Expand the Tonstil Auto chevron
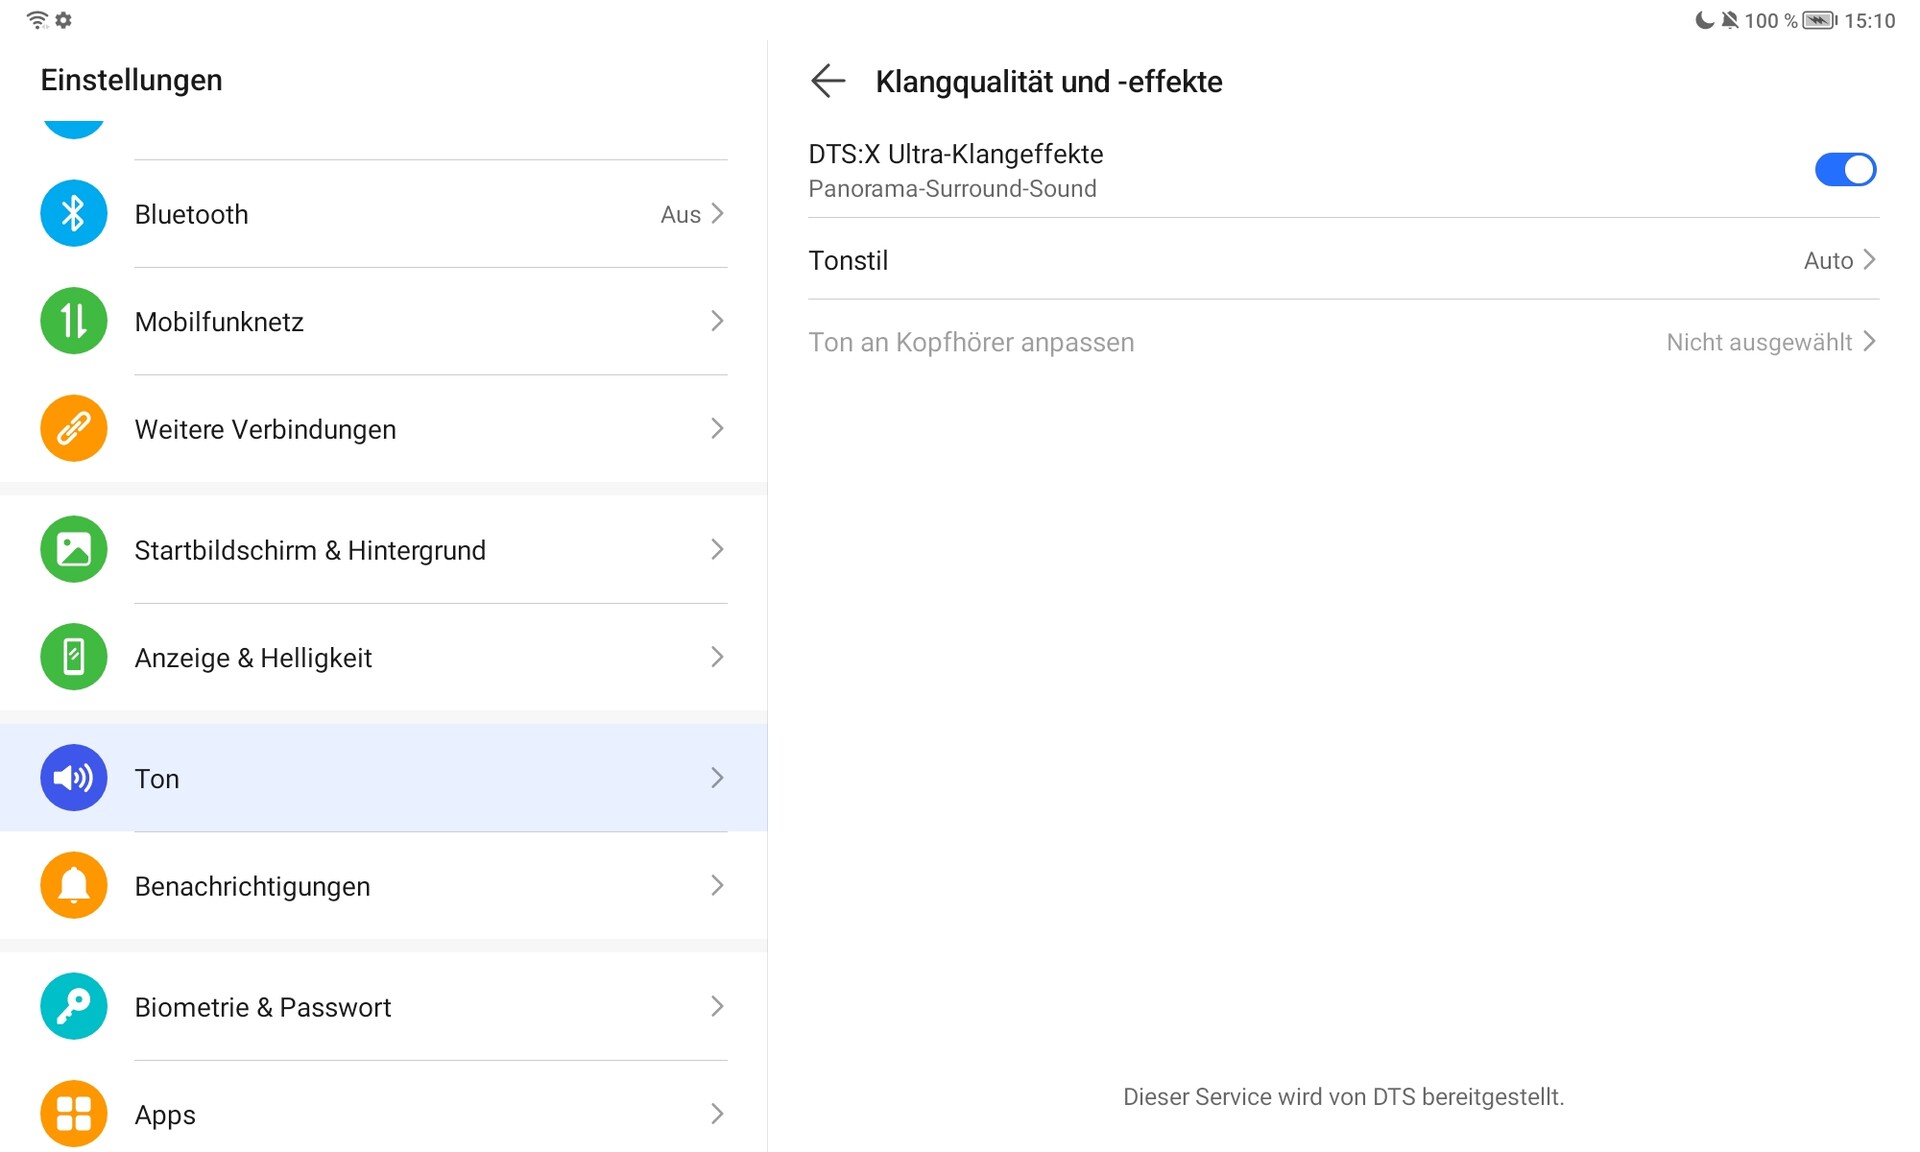This screenshot has width=1920, height=1152. (1868, 260)
